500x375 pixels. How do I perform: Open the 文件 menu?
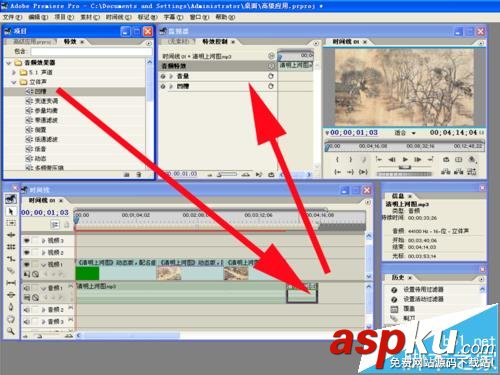click(13, 17)
